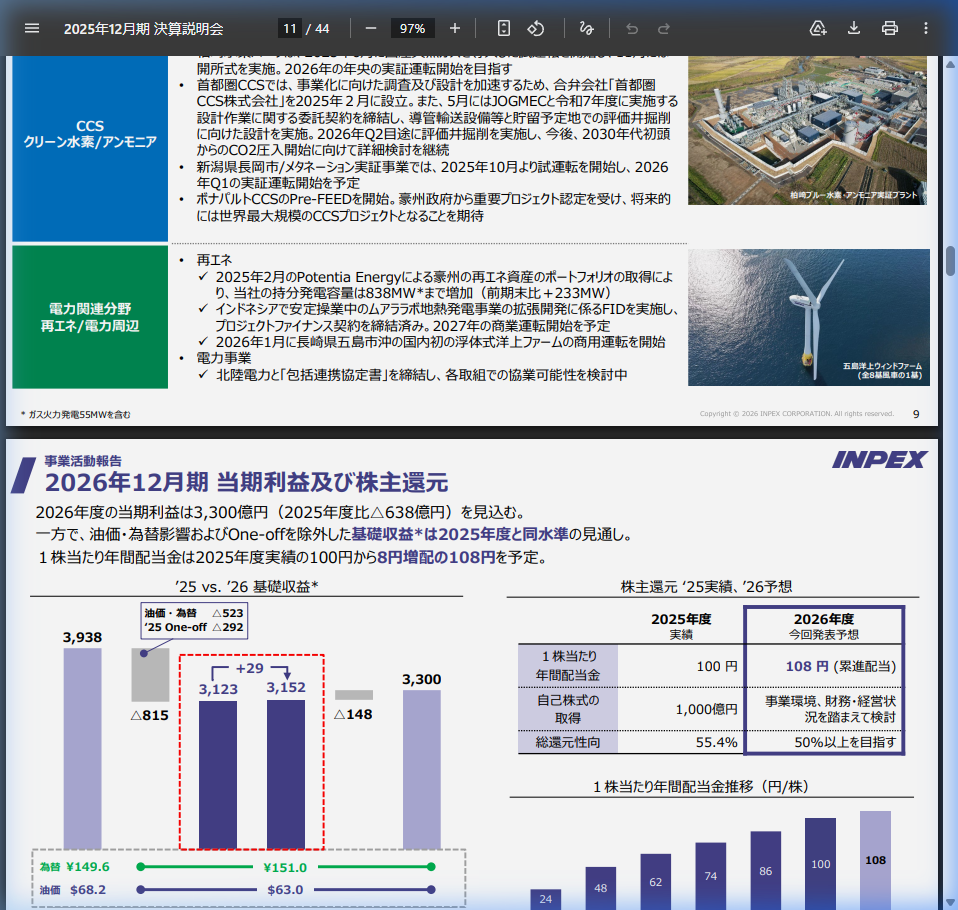Click the 74 dividend bar
The height and width of the screenshot is (910, 958).
711,876
